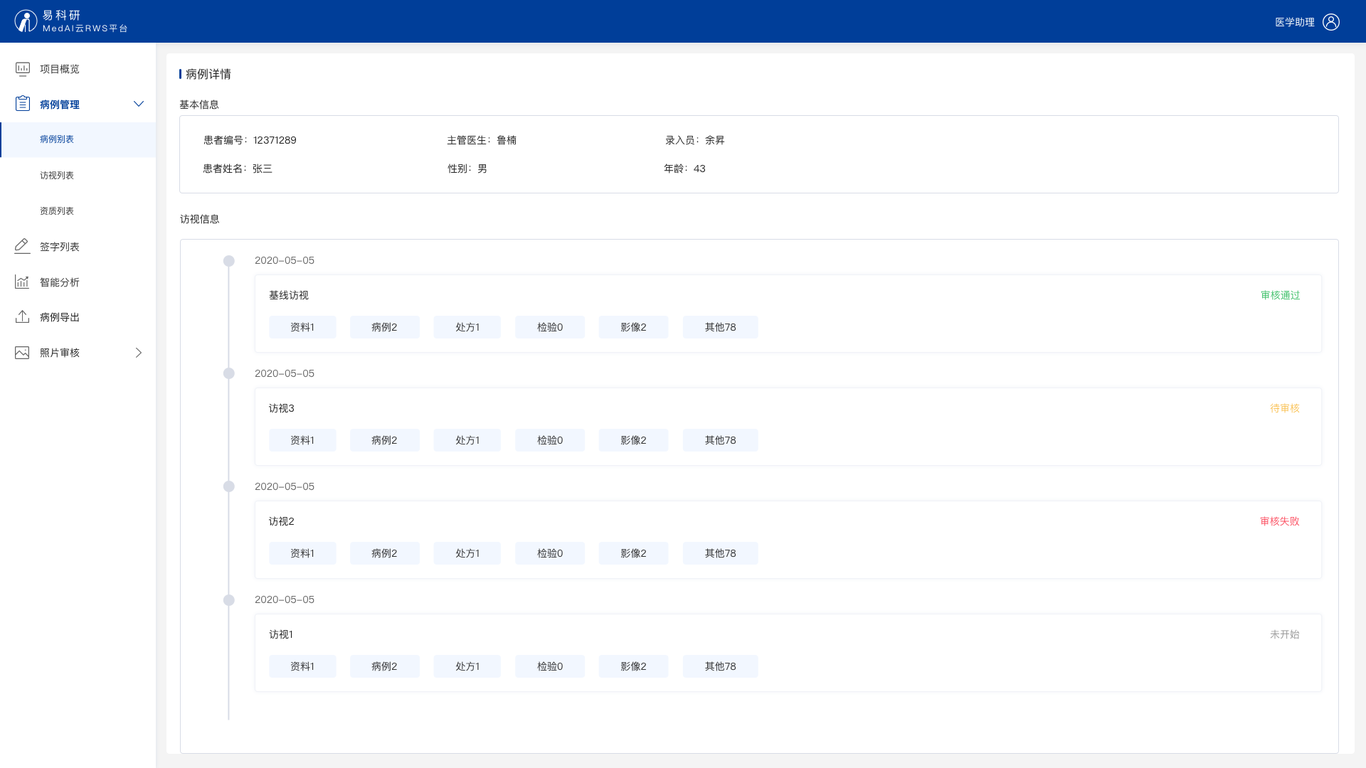Click 其他78 in 访视3 card

coord(720,440)
